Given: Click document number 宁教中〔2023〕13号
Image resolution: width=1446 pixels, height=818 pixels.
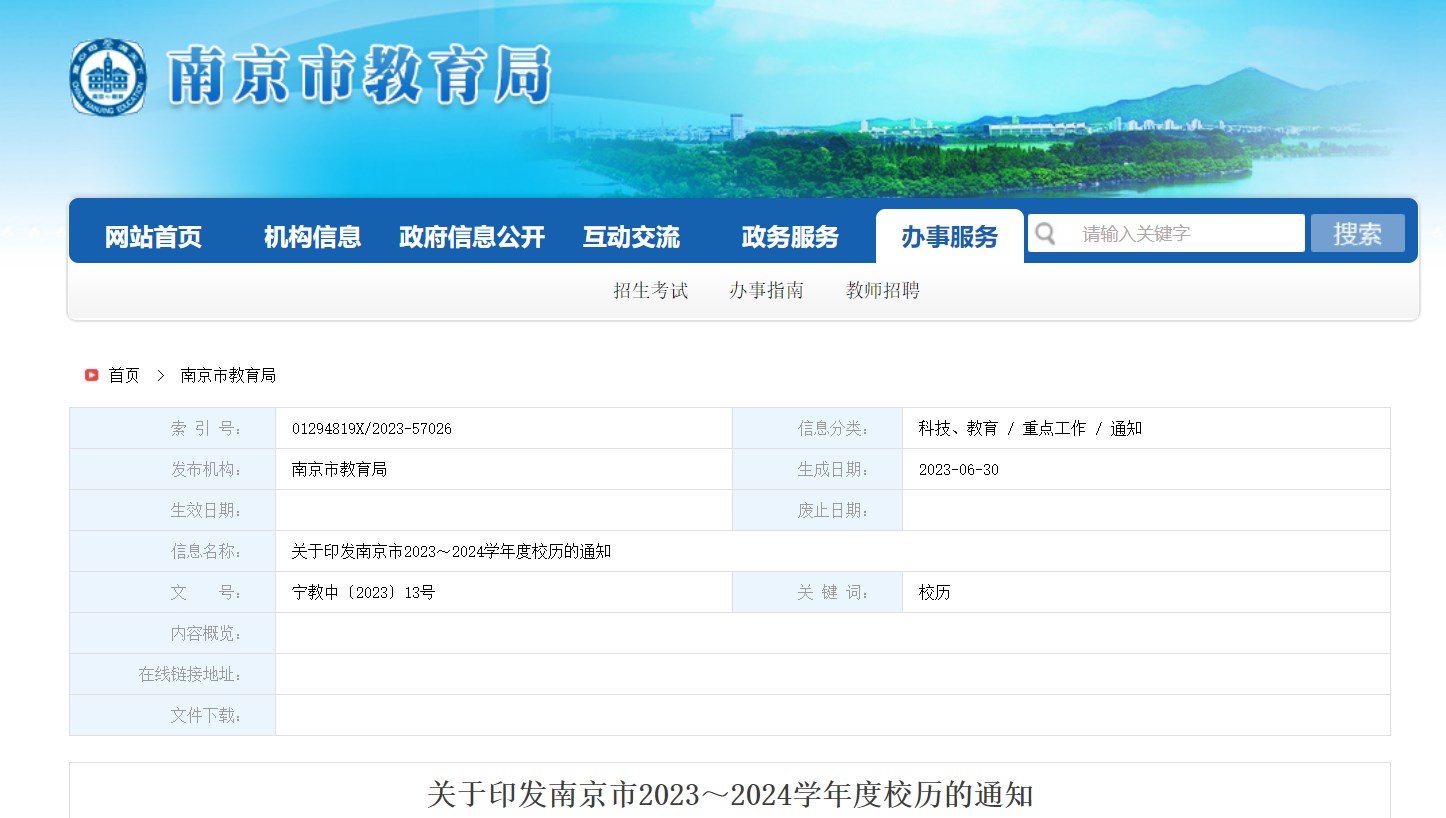Looking at the screenshot, I should pos(363,593).
